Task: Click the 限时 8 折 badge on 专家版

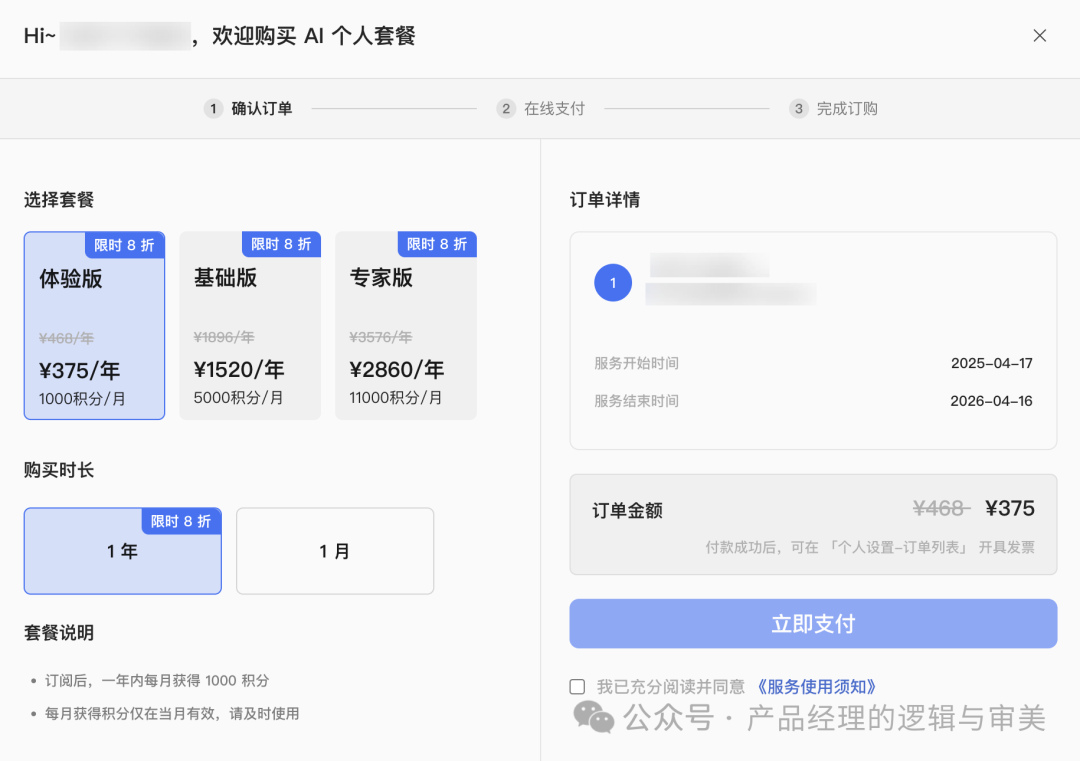Action: pyautogui.click(x=437, y=244)
